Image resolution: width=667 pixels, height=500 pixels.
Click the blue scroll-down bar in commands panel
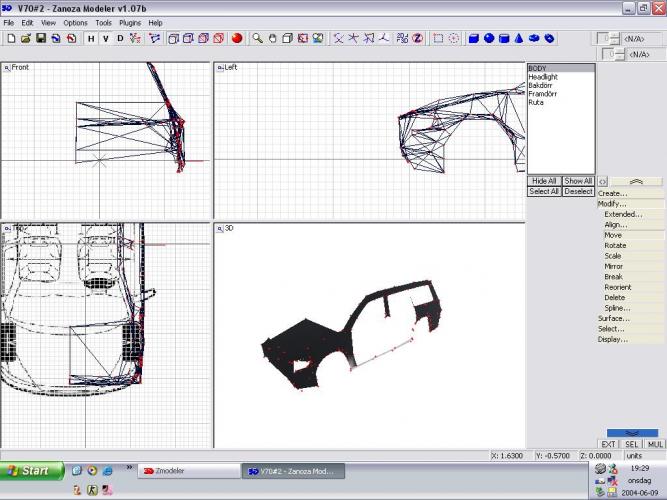click(x=632, y=433)
